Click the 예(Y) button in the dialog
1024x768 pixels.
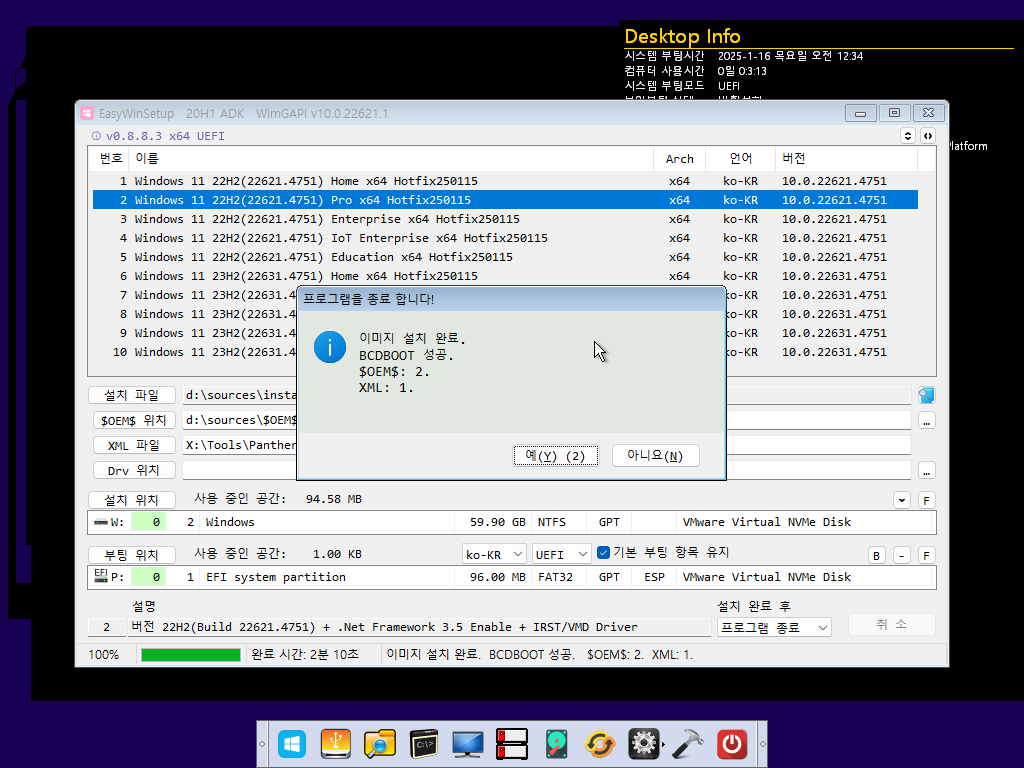[555, 455]
